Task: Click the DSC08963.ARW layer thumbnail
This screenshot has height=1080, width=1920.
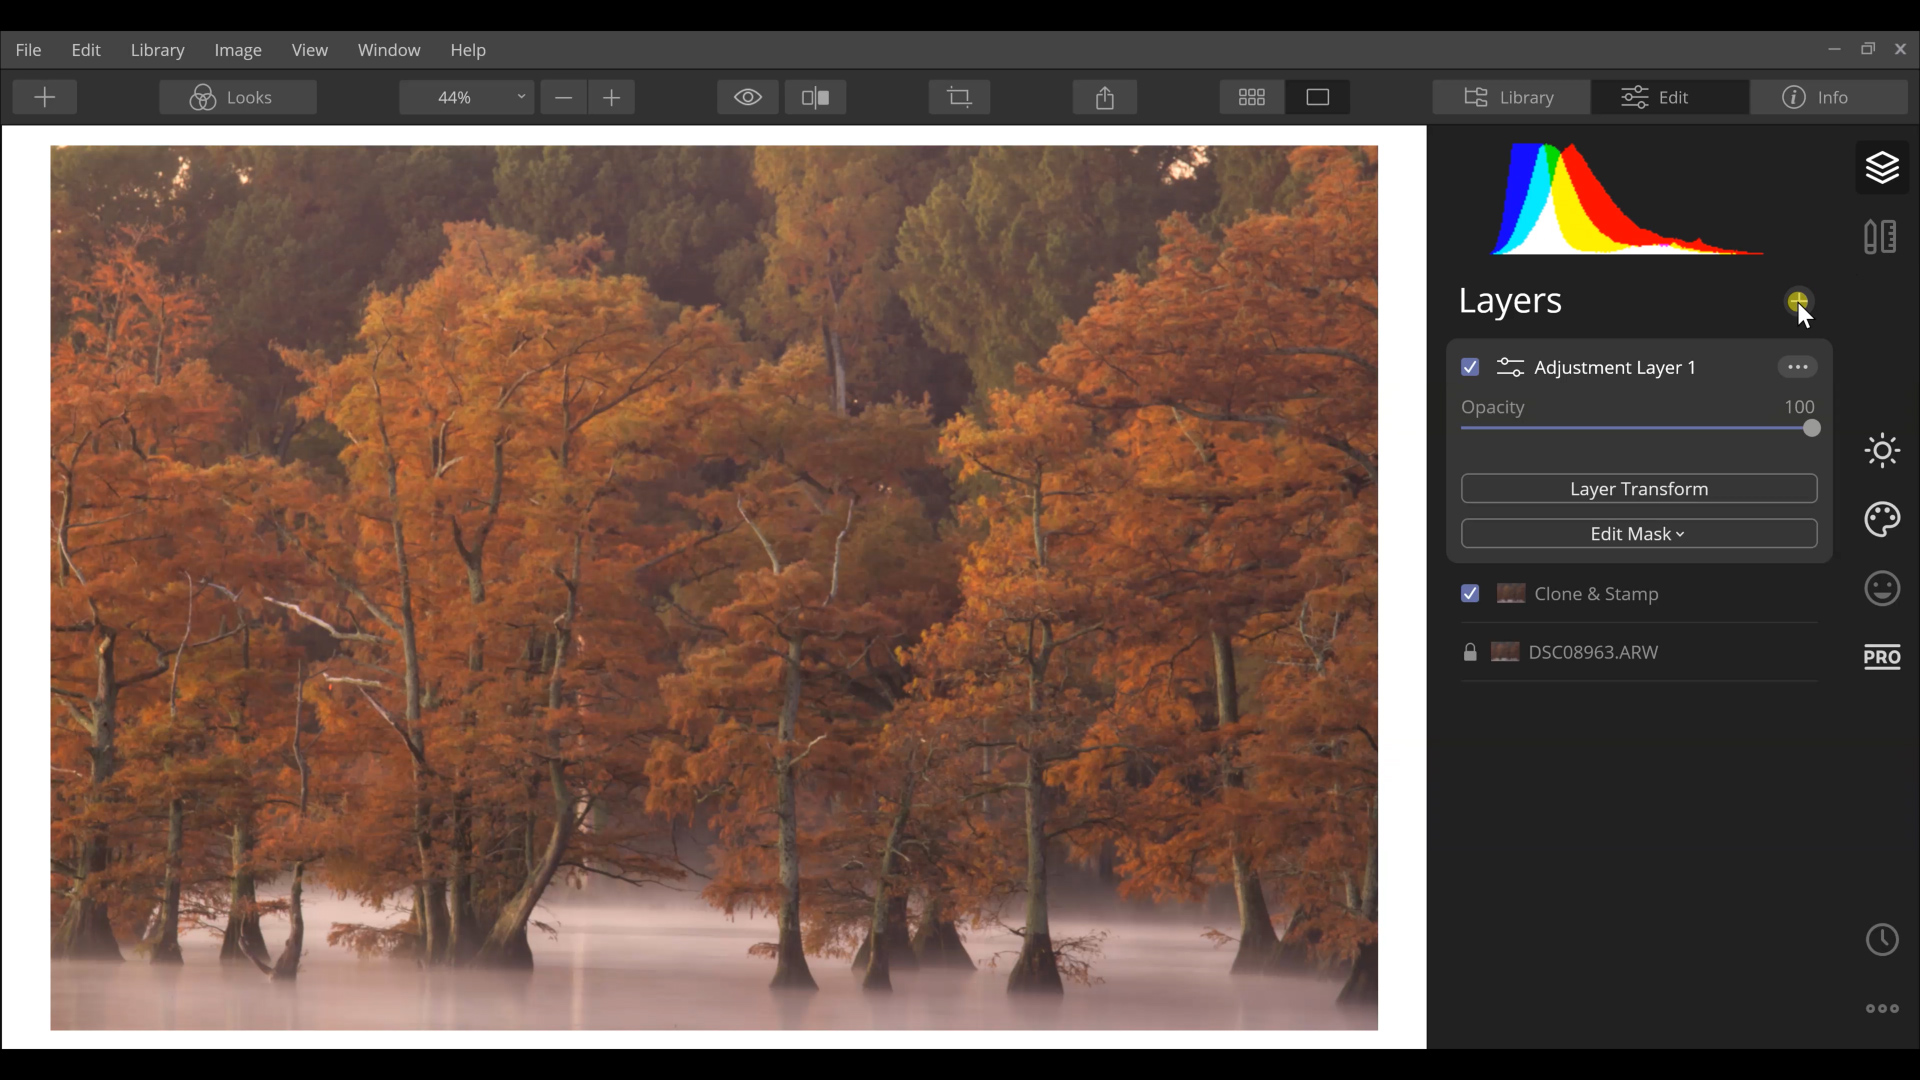Action: (x=1505, y=652)
